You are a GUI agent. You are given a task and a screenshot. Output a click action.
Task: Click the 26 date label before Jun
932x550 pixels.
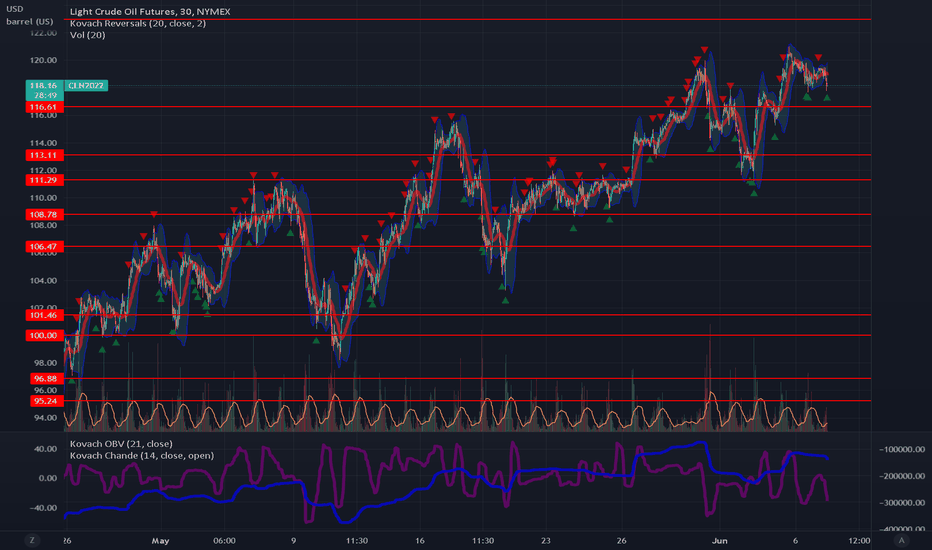coord(621,540)
